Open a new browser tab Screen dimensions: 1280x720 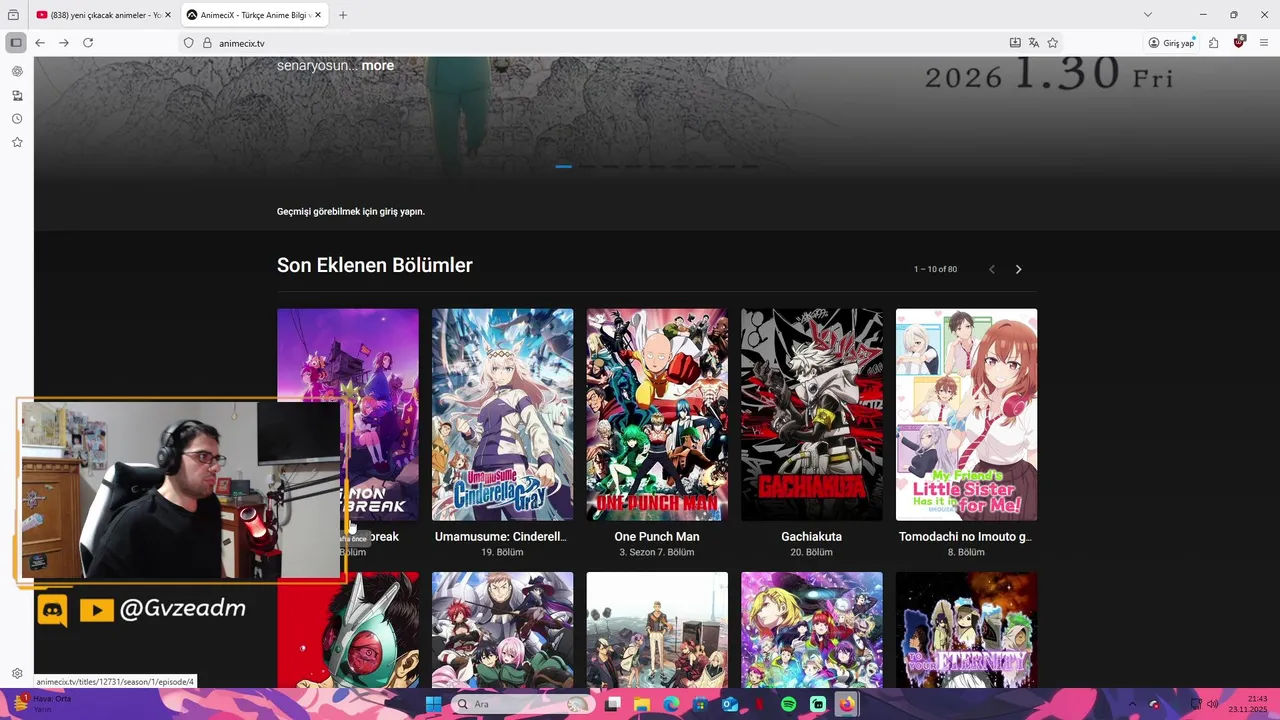pos(343,15)
